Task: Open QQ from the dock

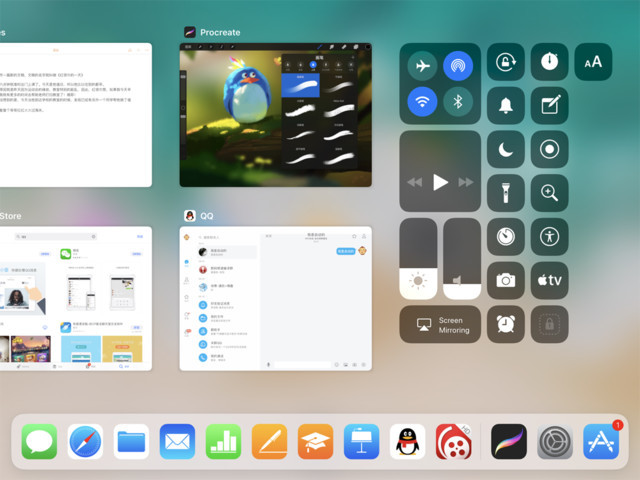Action: [407, 442]
